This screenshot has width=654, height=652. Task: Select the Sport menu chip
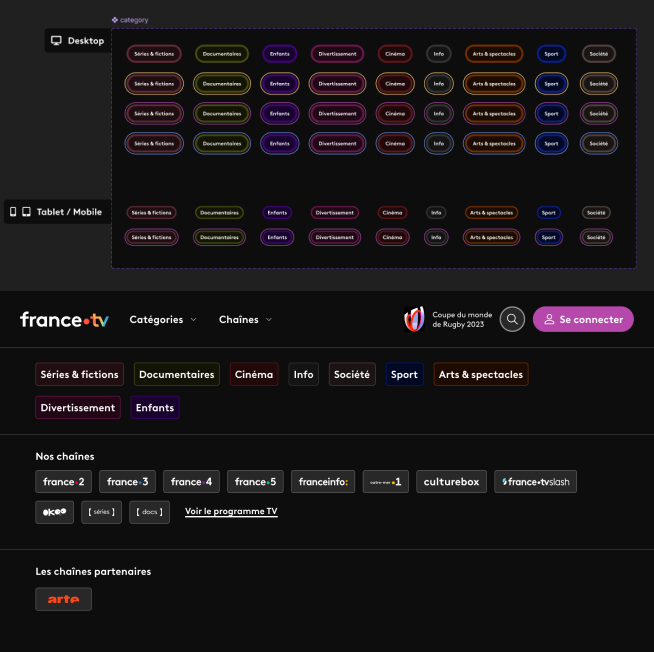click(404, 374)
